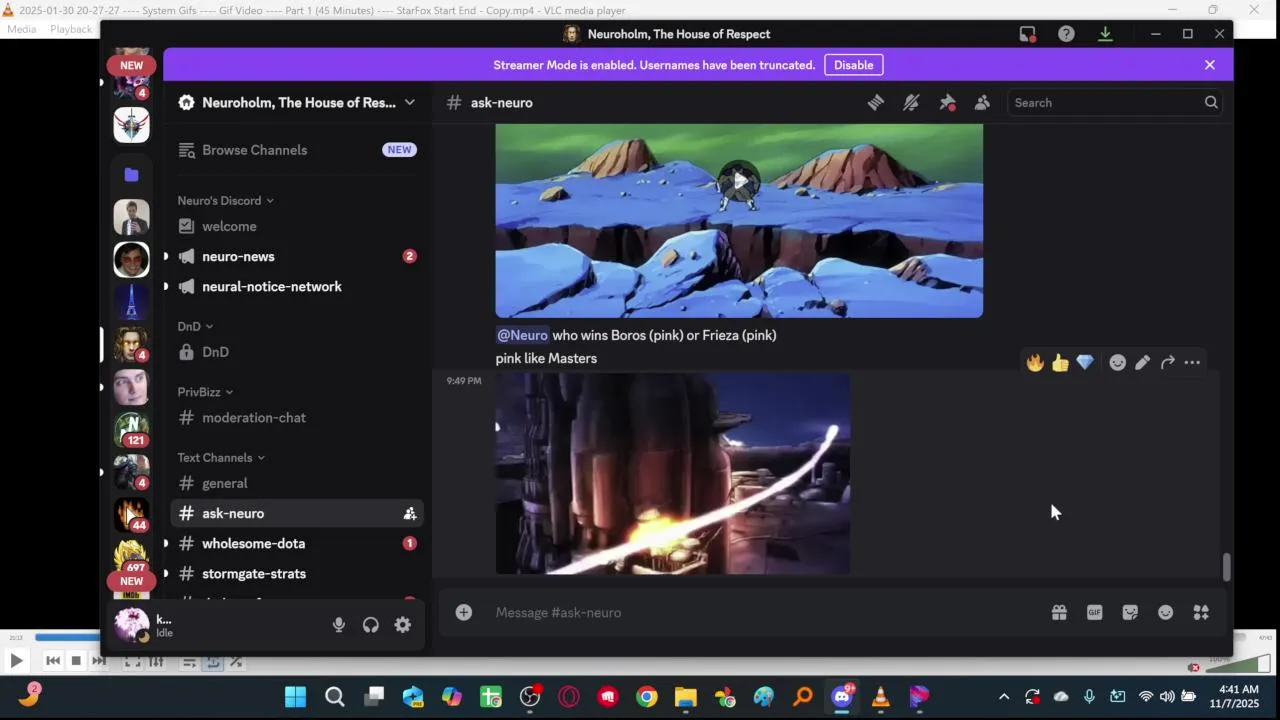Open the Threads icon in channel header
This screenshot has height=720, width=1280.
click(875, 103)
